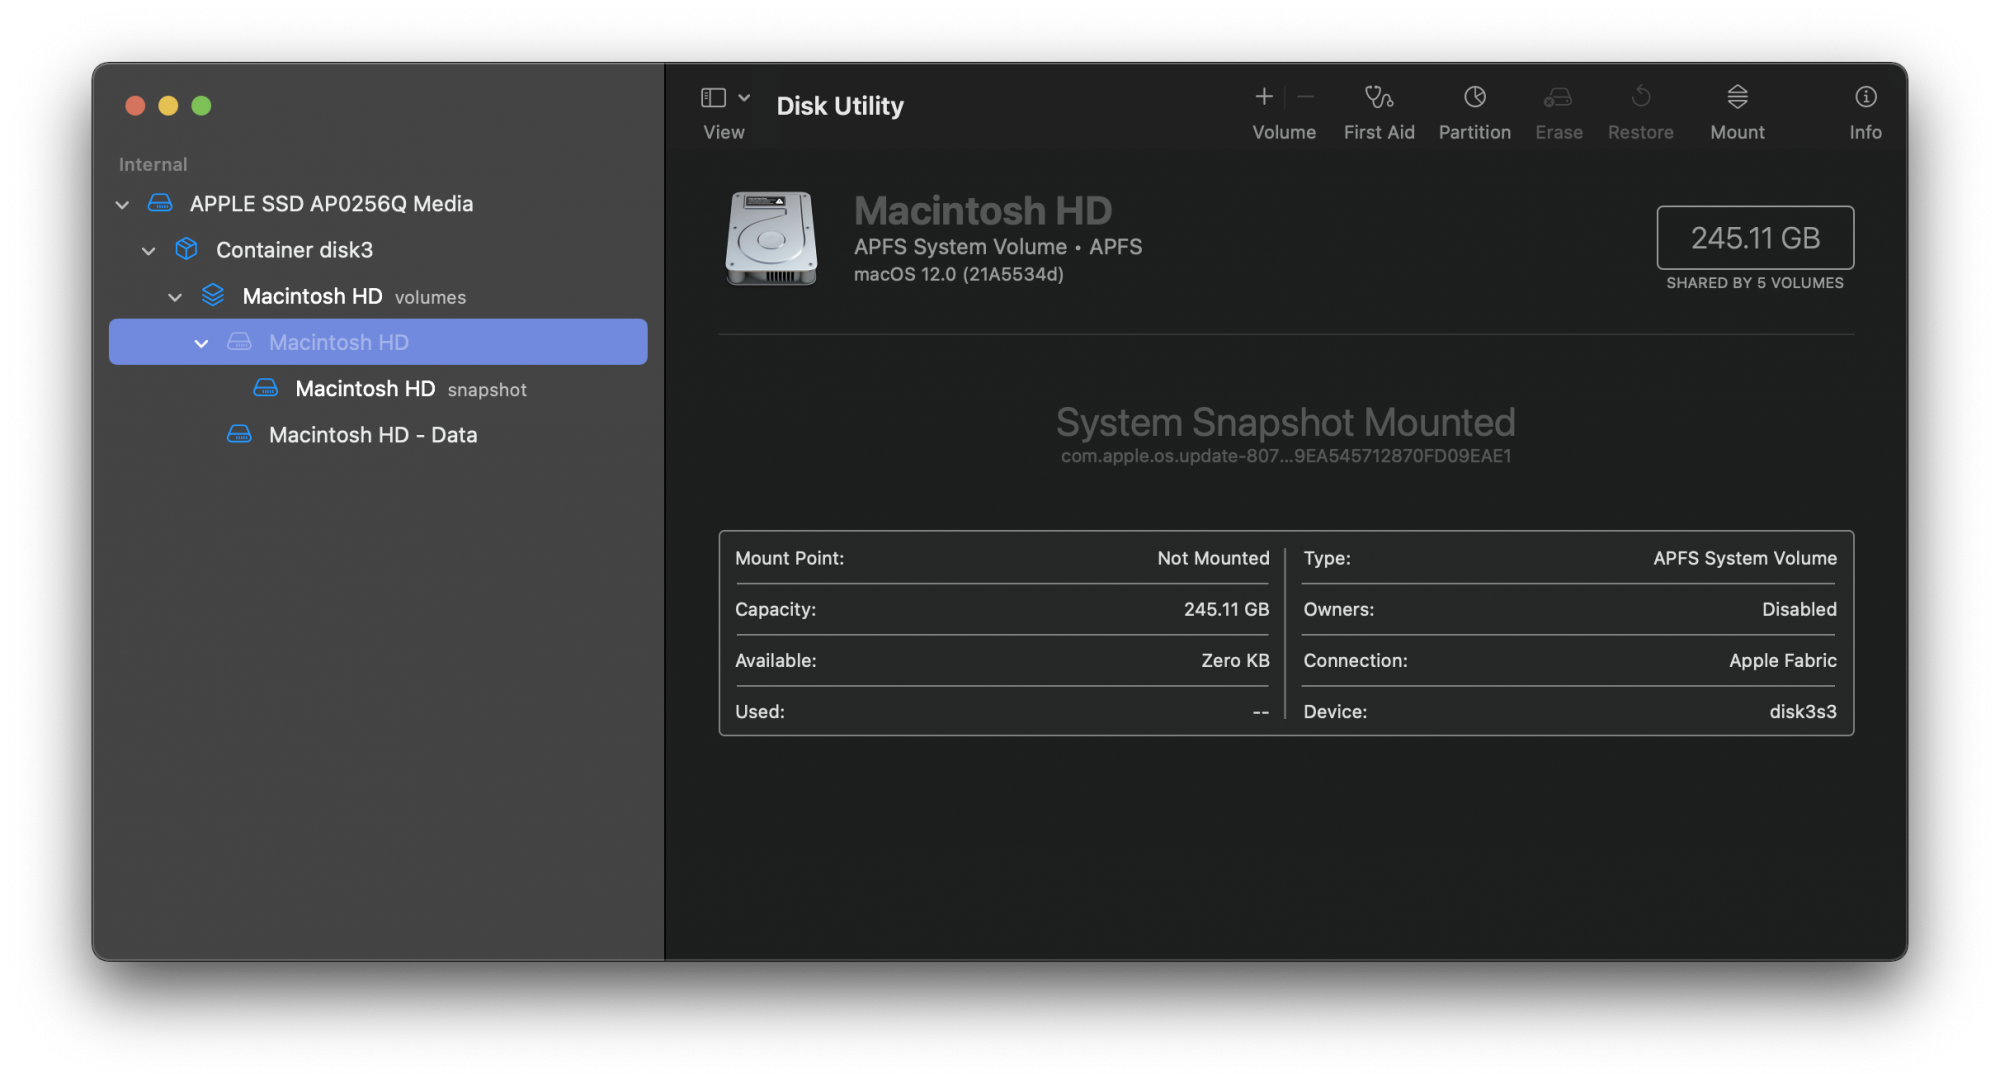Click the disk3s3 device value
The height and width of the screenshot is (1083, 2000).
tap(1803, 712)
